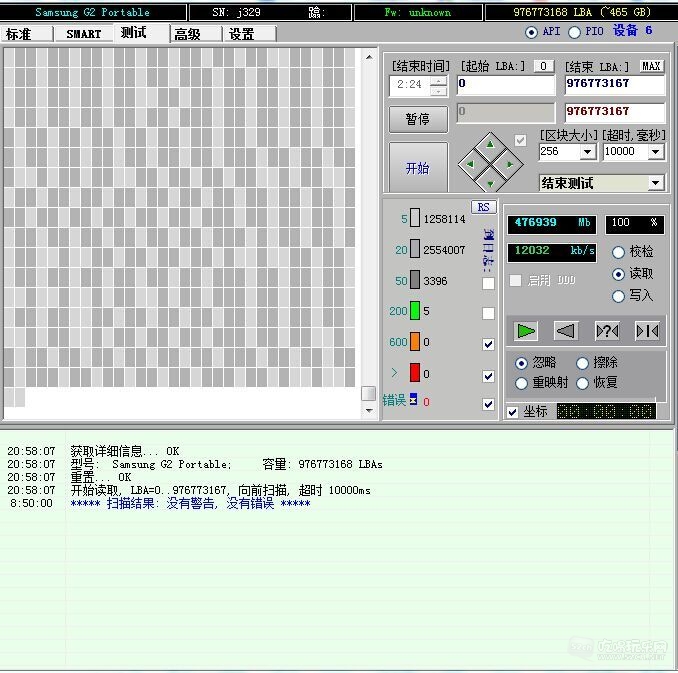Click the 476939 Mb progress display

point(552,224)
